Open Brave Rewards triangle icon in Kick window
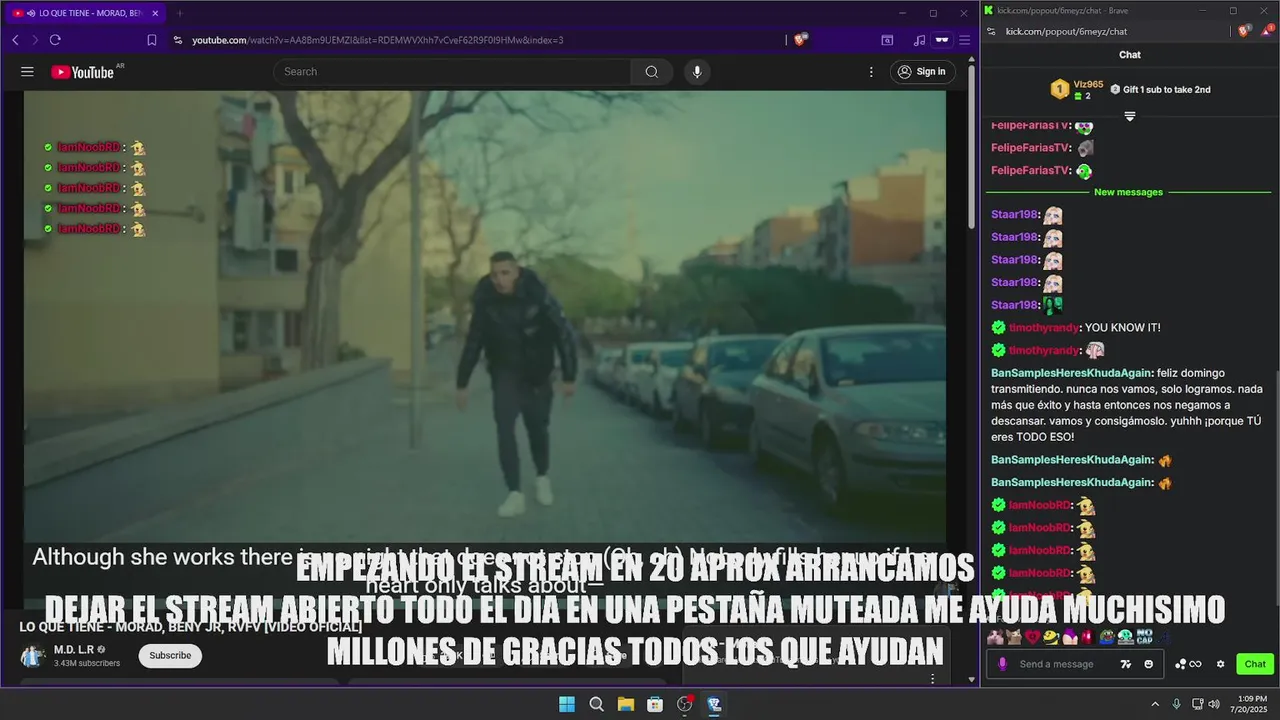1280x720 pixels. pyautogui.click(x=1266, y=31)
